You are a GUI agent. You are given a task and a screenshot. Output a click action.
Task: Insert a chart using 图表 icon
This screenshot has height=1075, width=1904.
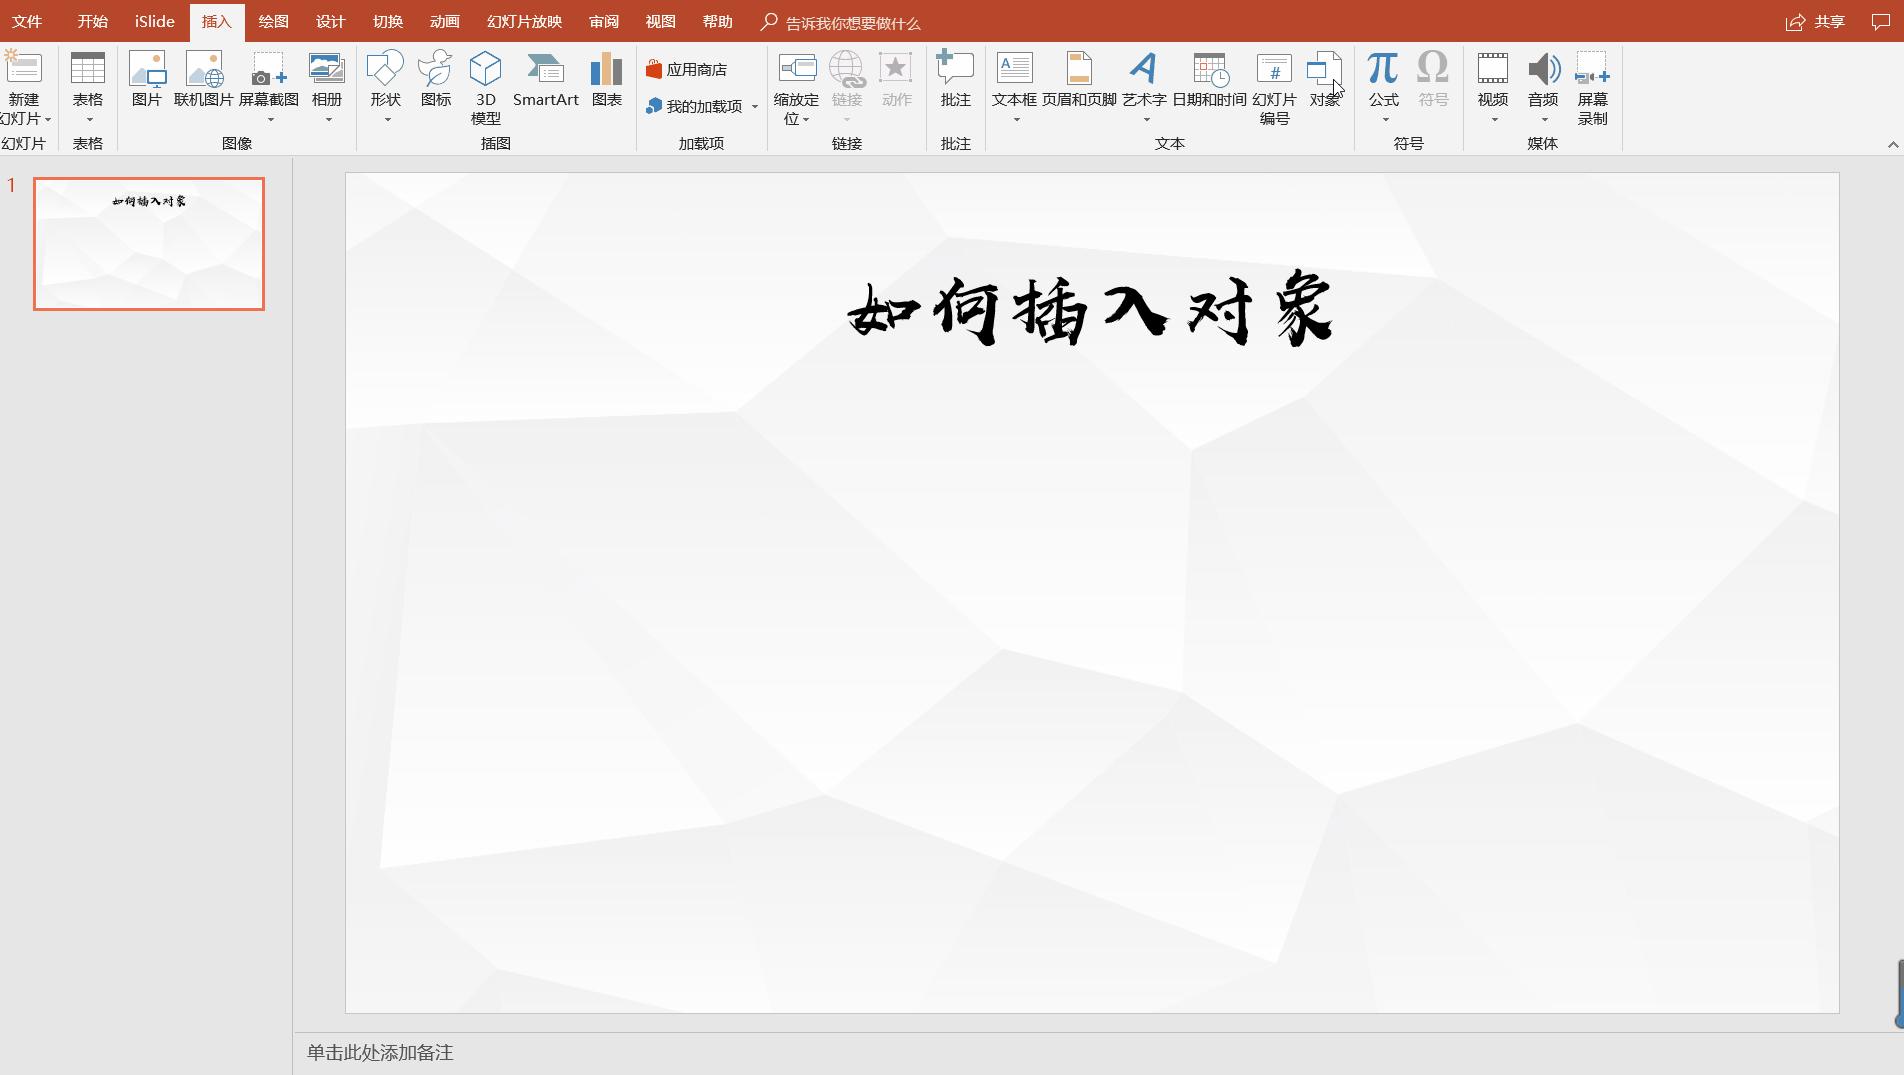[x=606, y=80]
